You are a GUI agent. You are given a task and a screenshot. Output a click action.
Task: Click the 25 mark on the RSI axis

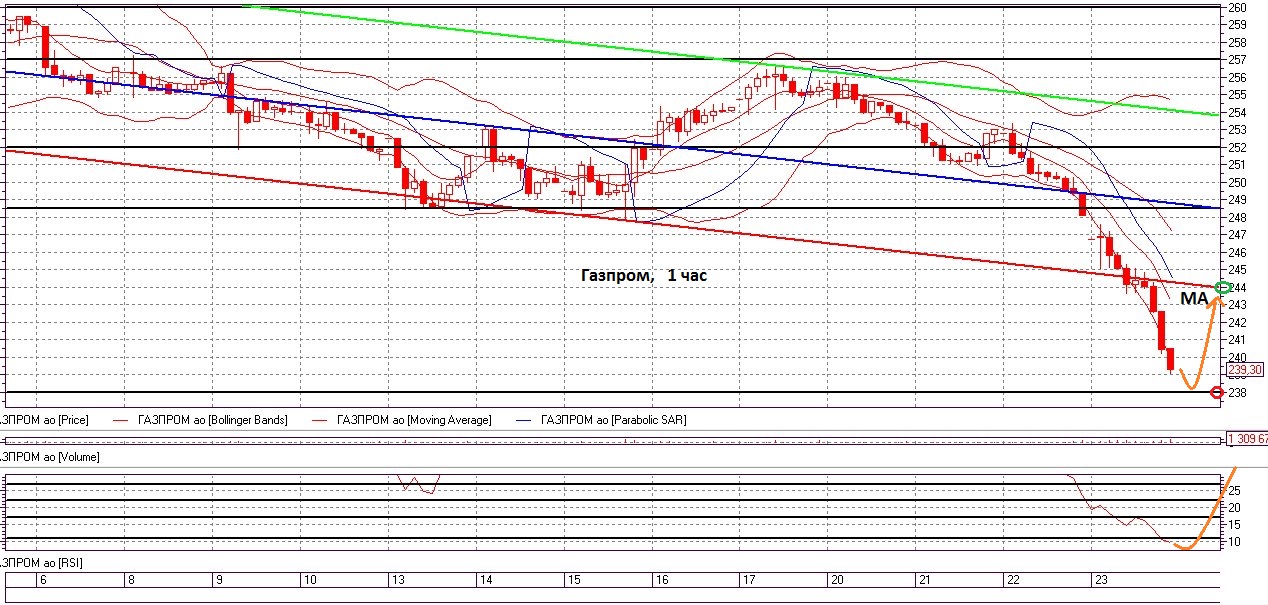(1234, 491)
